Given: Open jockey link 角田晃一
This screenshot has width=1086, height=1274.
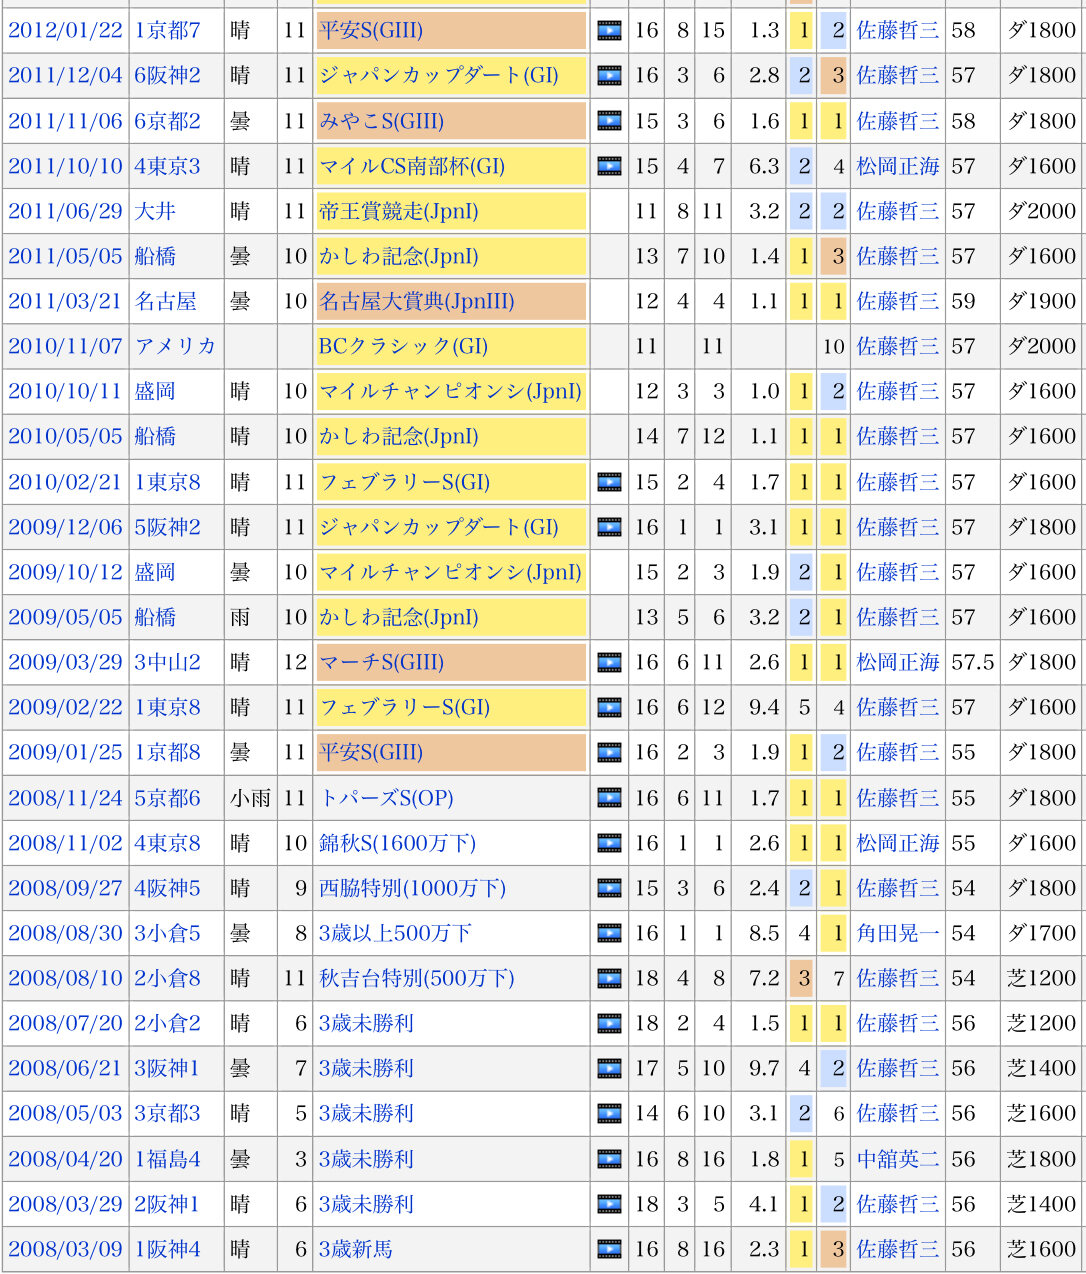Looking at the screenshot, I should [897, 933].
